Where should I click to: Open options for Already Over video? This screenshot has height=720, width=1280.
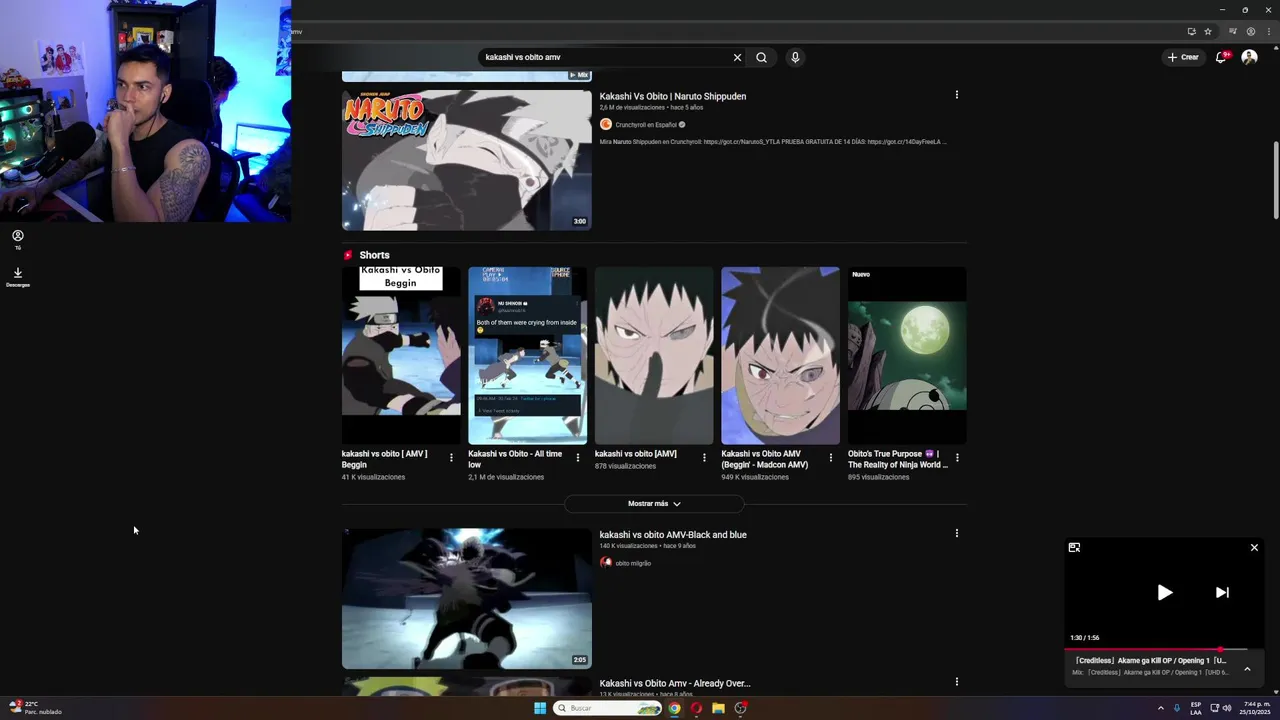tap(957, 682)
